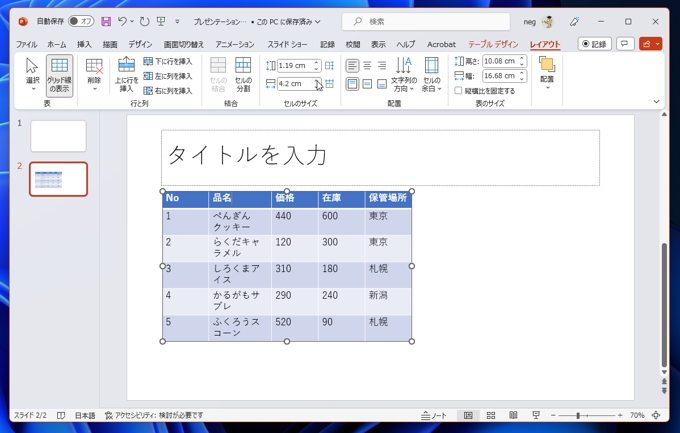Center text horizontally icon

pyautogui.click(x=367, y=66)
